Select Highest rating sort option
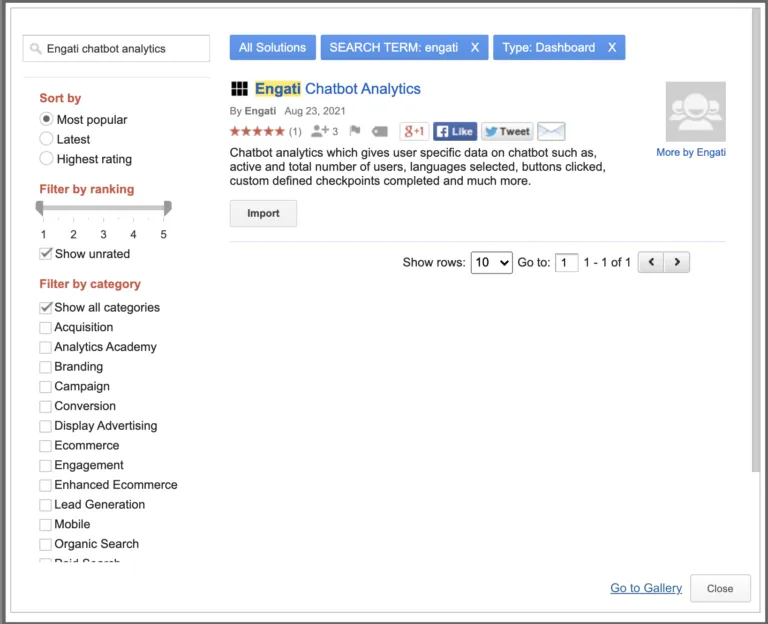The height and width of the screenshot is (624, 768). point(46,158)
